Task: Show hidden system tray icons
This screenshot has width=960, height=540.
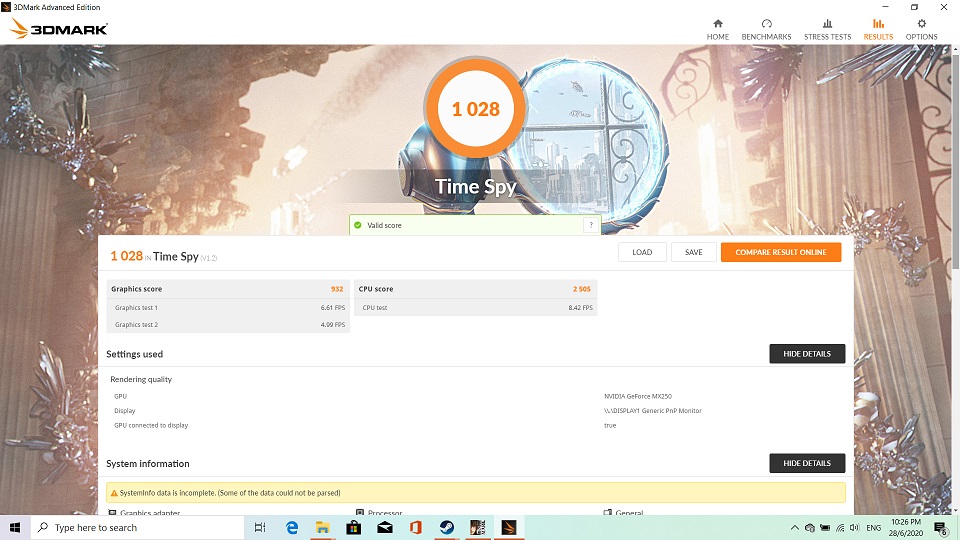Action: pos(794,528)
